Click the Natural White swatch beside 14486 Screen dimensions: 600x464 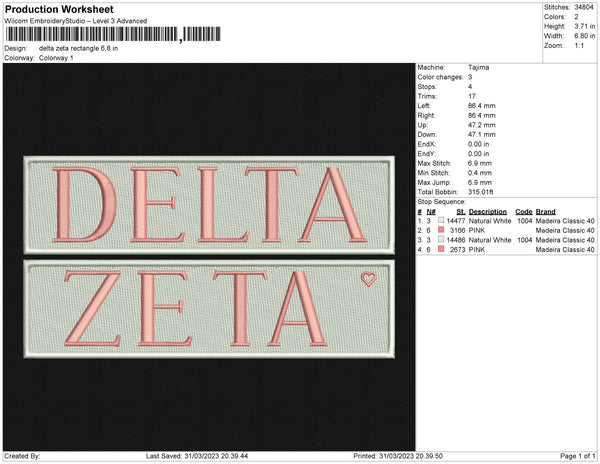coord(441,239)
